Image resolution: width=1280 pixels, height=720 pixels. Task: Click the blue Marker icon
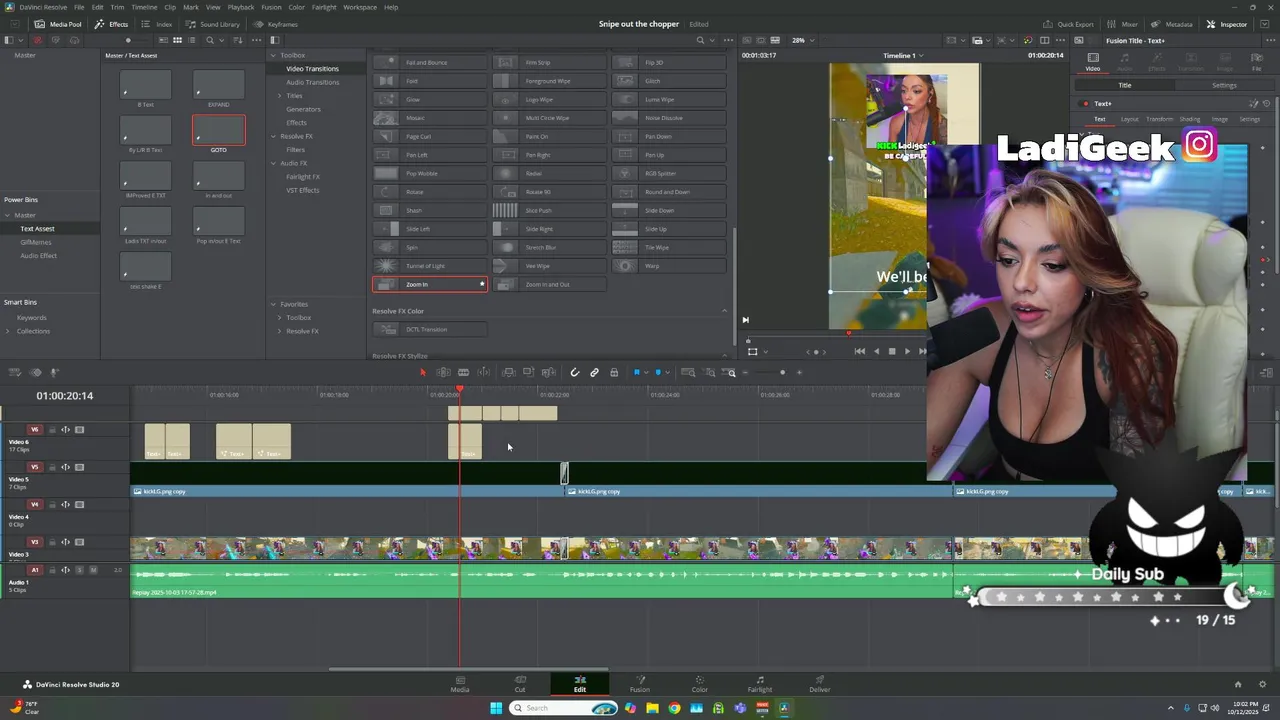click(659, 372)
